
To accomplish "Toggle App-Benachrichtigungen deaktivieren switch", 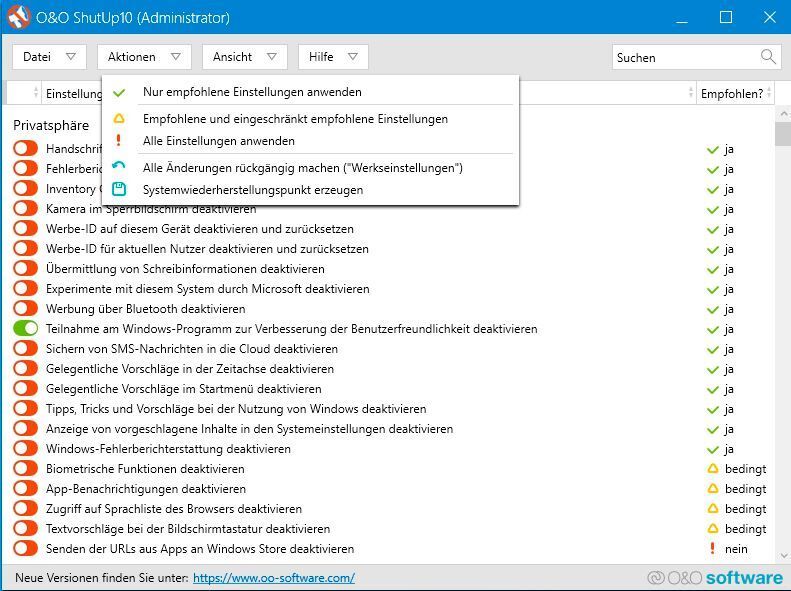I will [26, 489].
